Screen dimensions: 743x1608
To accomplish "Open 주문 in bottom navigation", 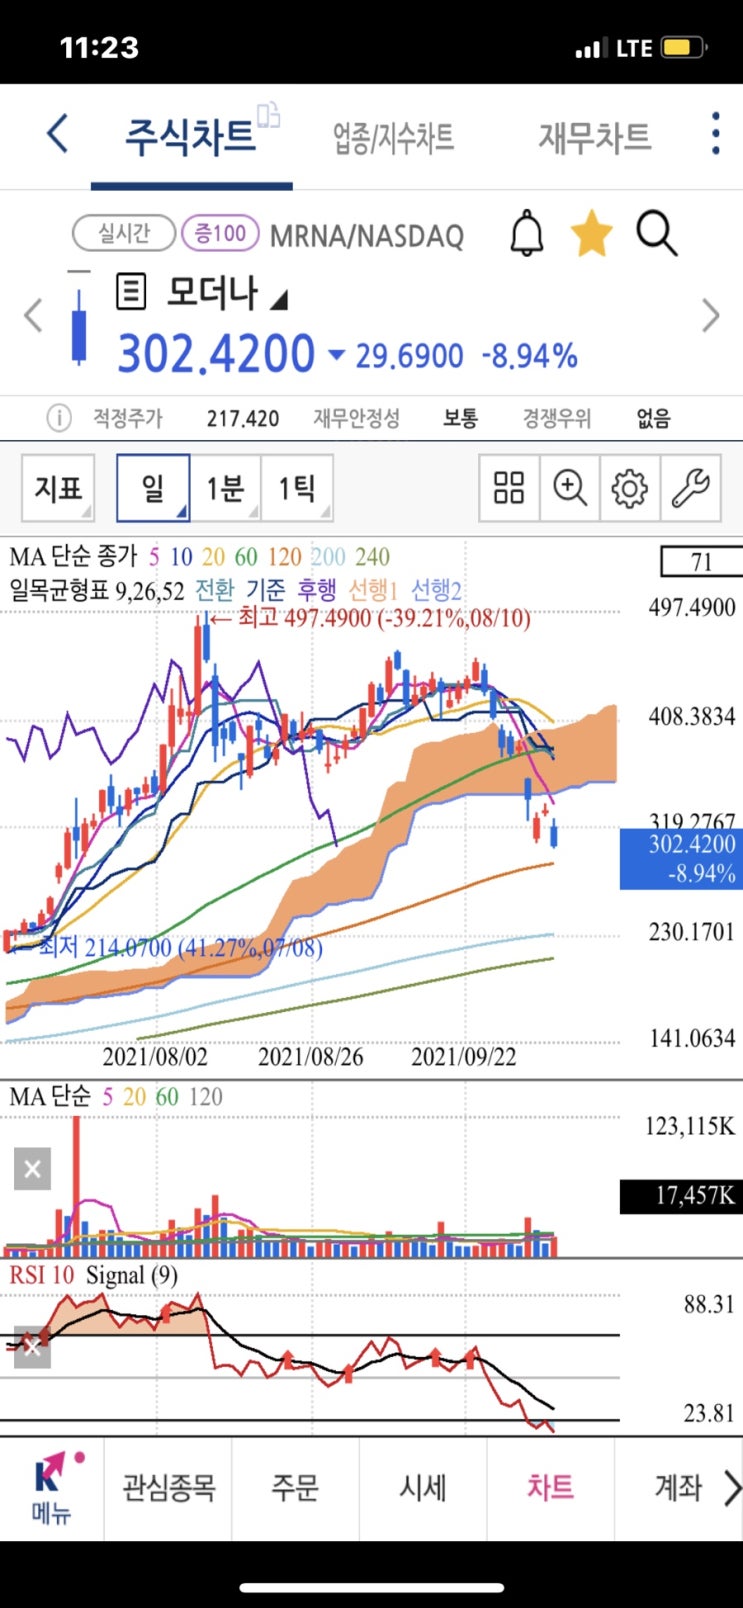I will coord(295,1488).
